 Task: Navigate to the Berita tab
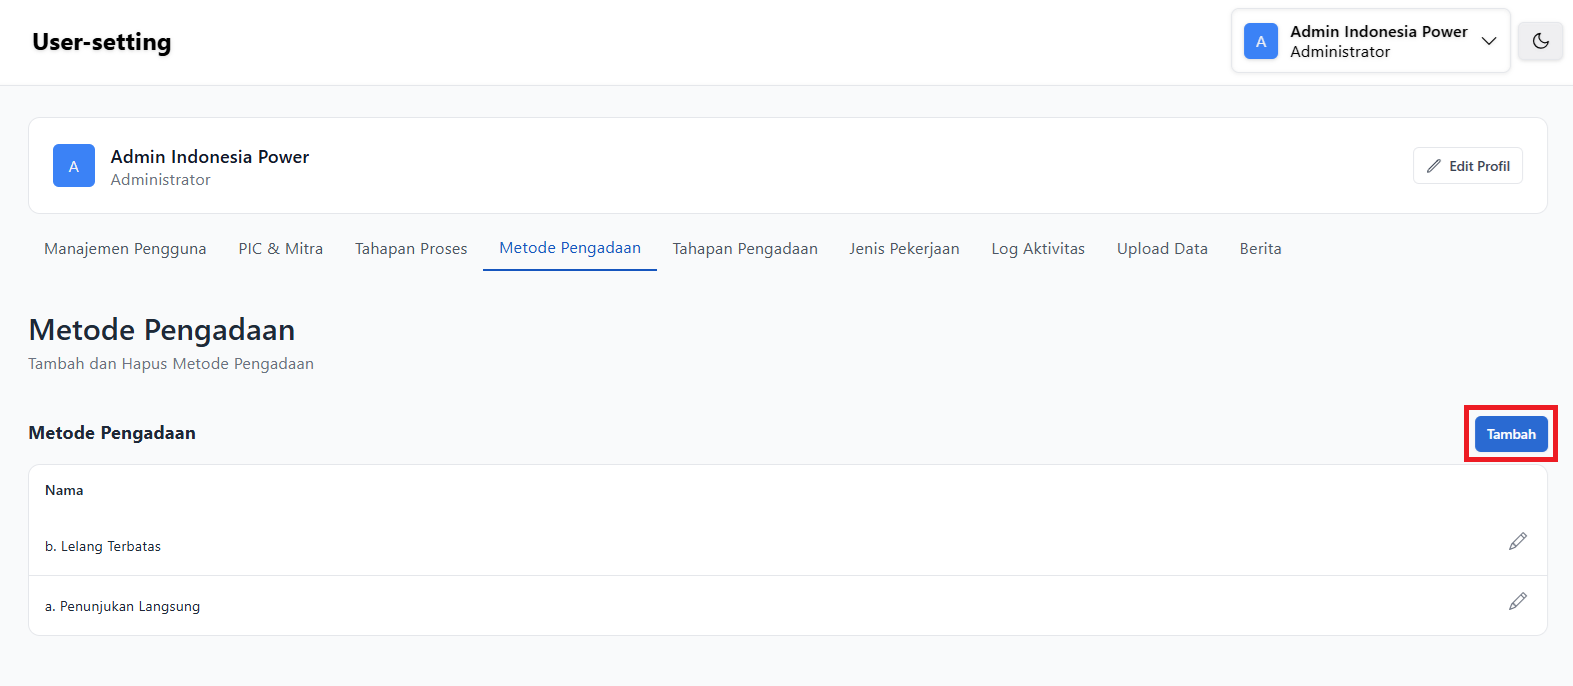point(1260,249)
